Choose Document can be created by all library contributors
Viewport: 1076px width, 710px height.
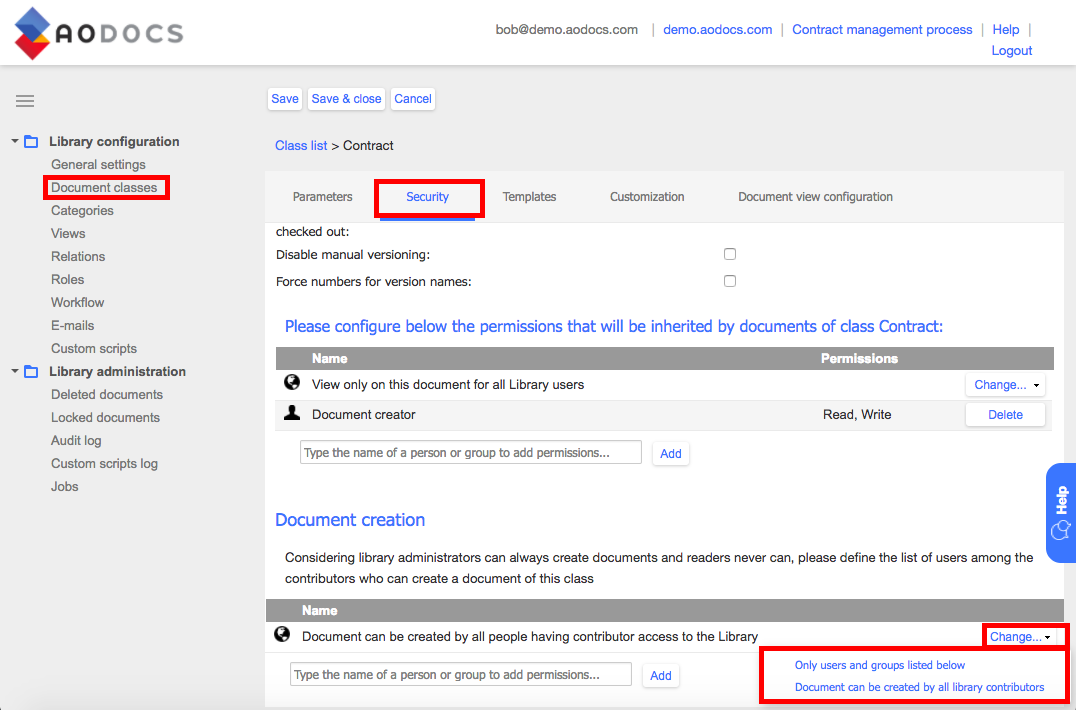click(920, 687)
